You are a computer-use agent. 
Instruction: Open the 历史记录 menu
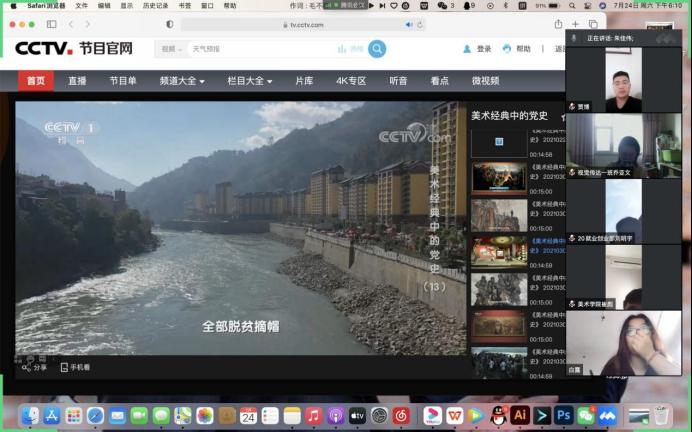[x=155, y=6]
